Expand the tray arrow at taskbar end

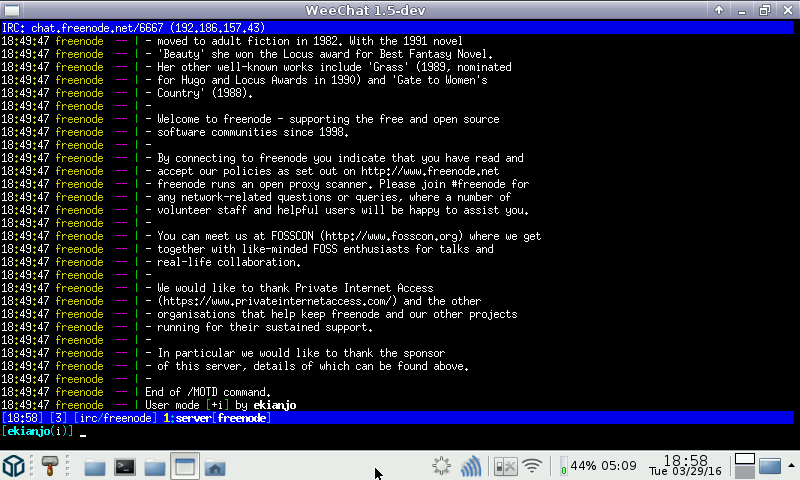[791, 465]
